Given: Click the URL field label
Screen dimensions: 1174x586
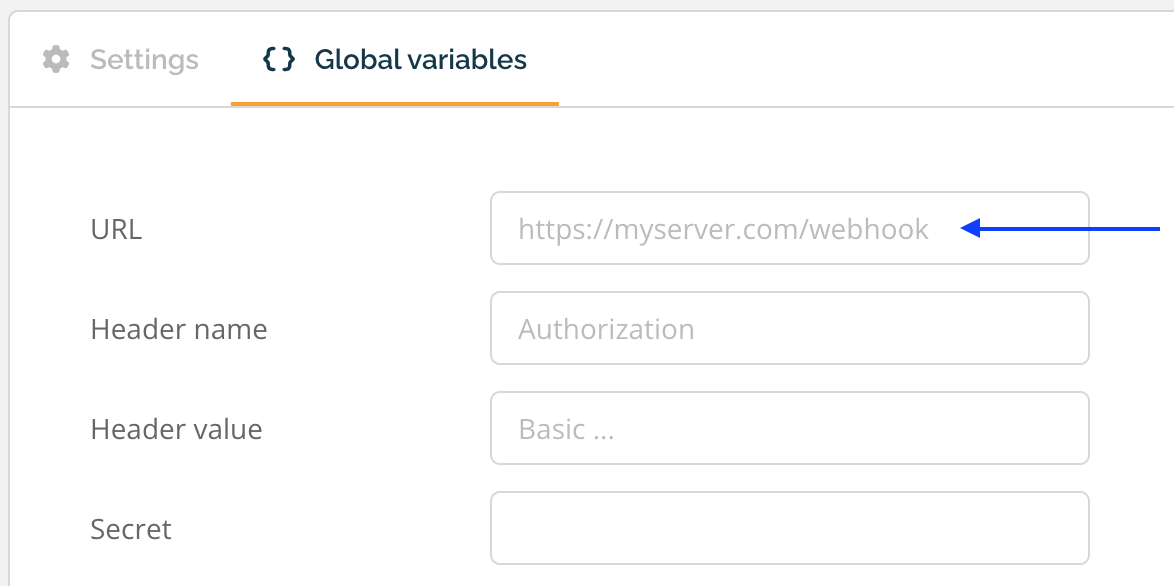Looking at the screenshot, I should (116, 230).
